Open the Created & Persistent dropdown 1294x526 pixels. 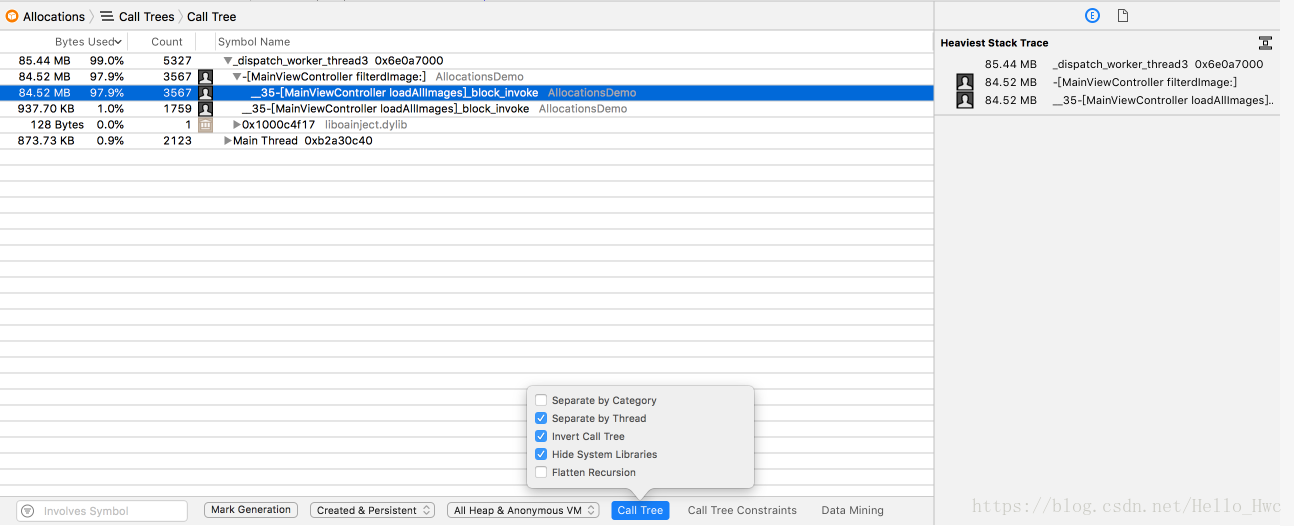372,510
